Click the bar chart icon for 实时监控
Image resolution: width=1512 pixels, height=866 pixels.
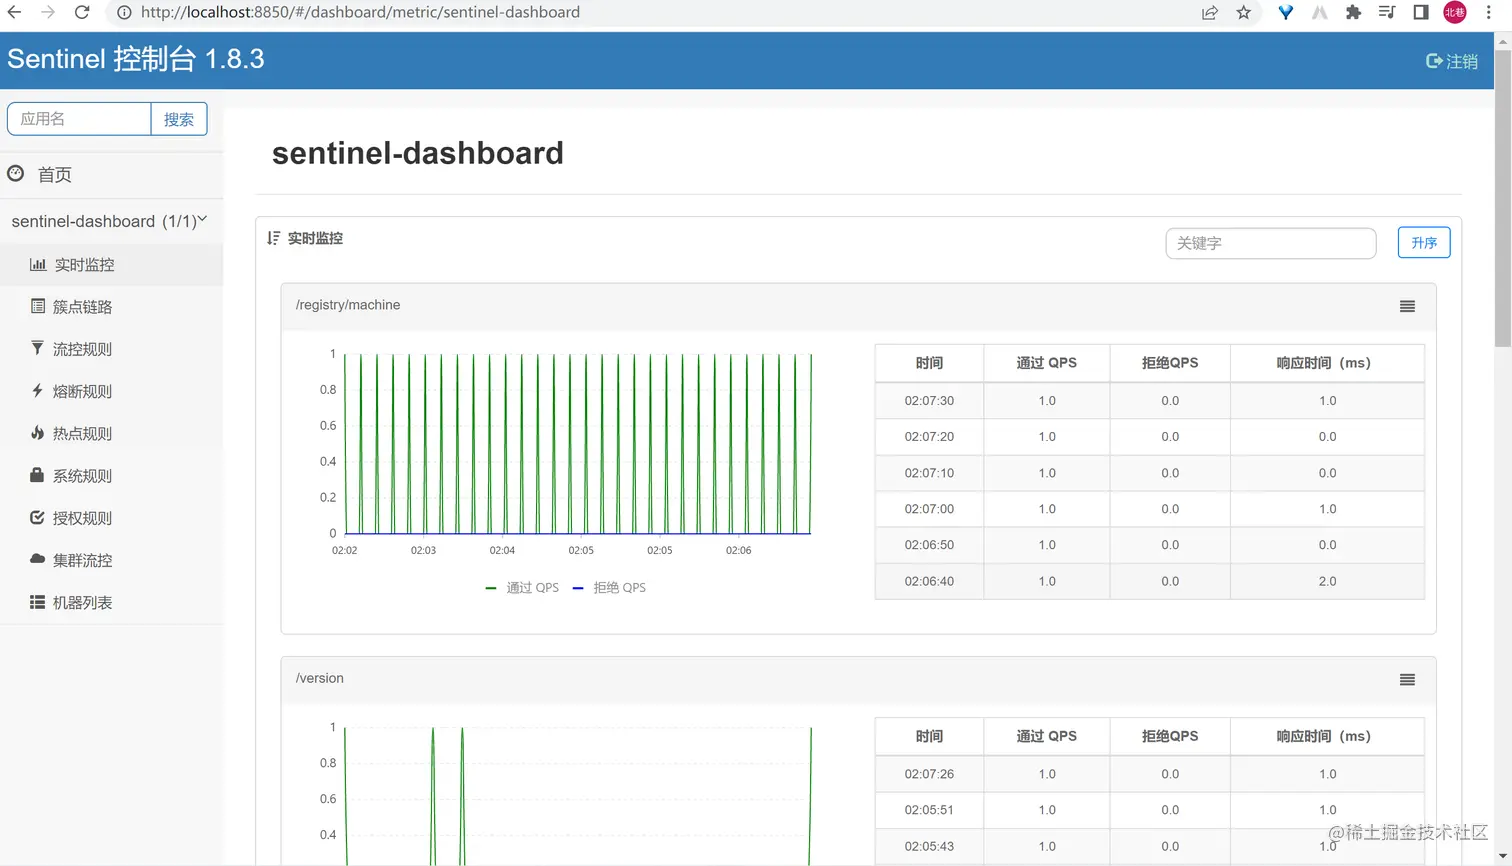click(38, 264)
